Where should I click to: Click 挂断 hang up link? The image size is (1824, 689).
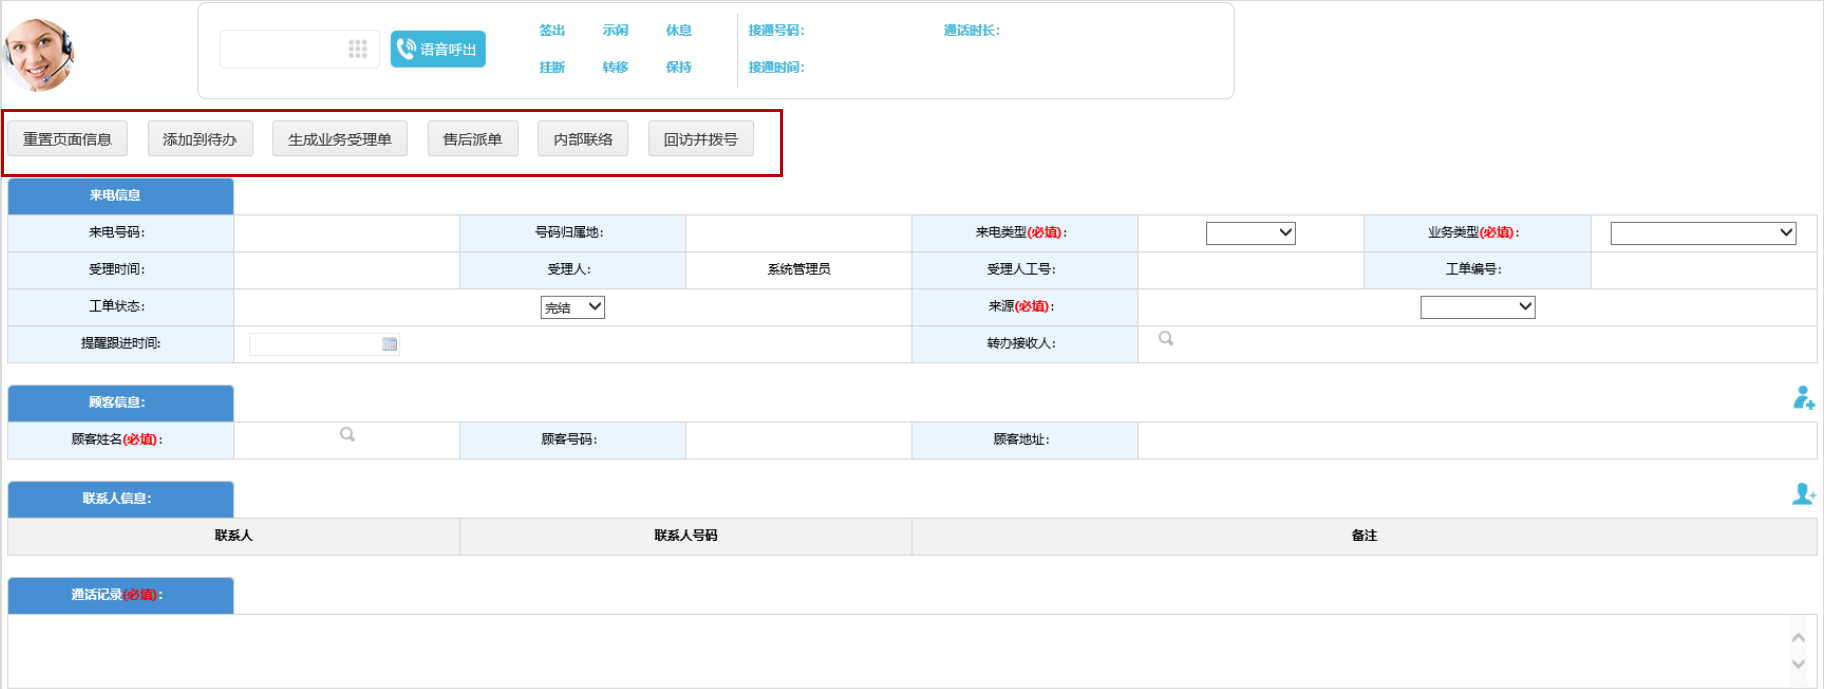(552, 67)
